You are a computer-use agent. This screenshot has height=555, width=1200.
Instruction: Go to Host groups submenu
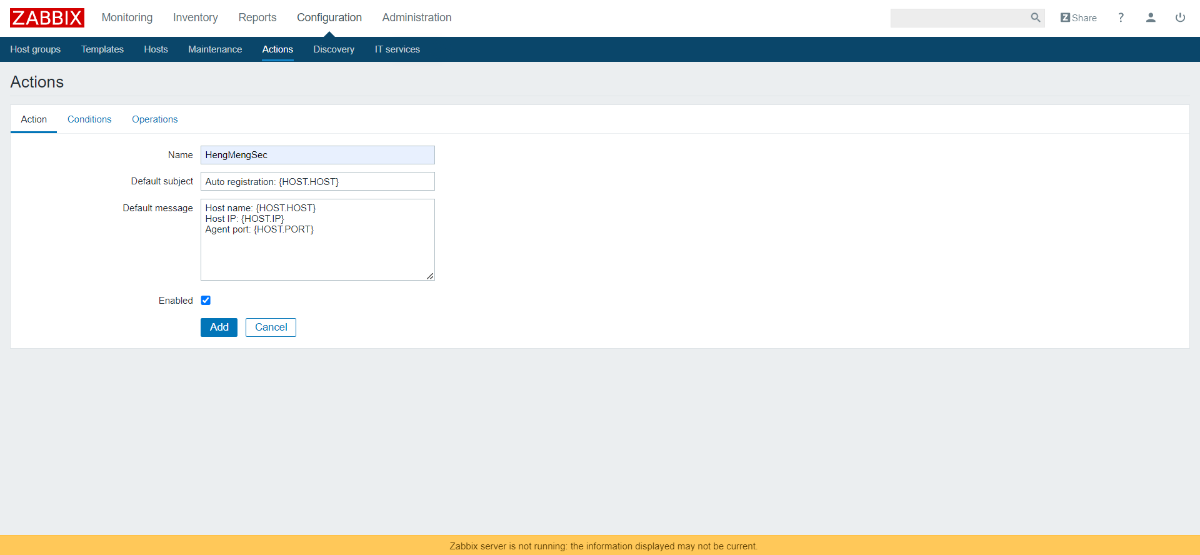pyautogui.click(x=35, y=50)
